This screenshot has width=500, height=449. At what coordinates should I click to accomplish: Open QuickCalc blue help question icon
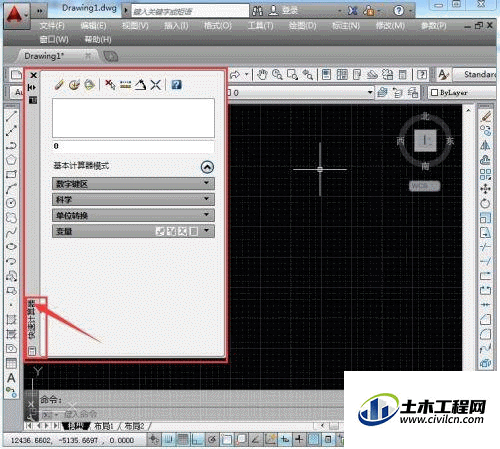coord(176,85)
